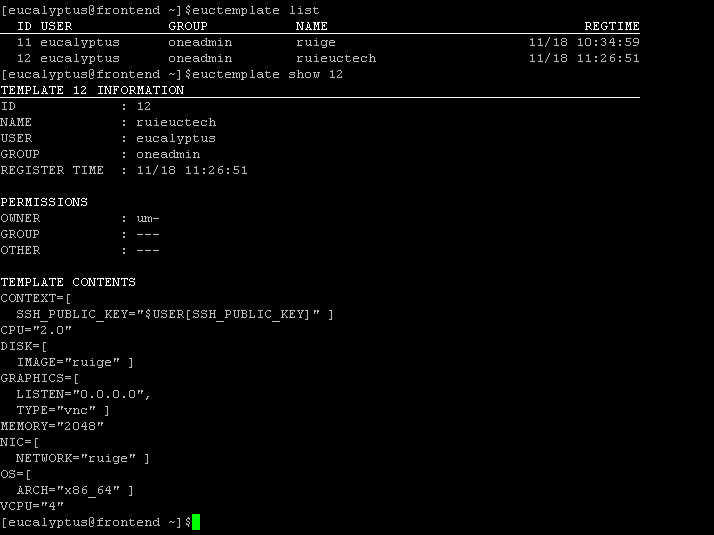The width and height of the screenshot is (714, 535).
Task: Click 'ruieuctech' in the template list row
Action: click(x=336, y=58)
